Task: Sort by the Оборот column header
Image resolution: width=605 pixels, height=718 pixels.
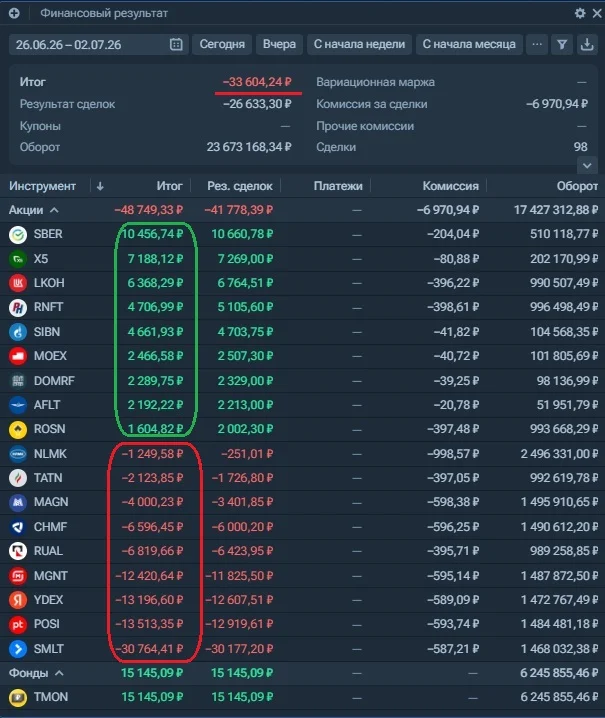Action: coord(577,186)
